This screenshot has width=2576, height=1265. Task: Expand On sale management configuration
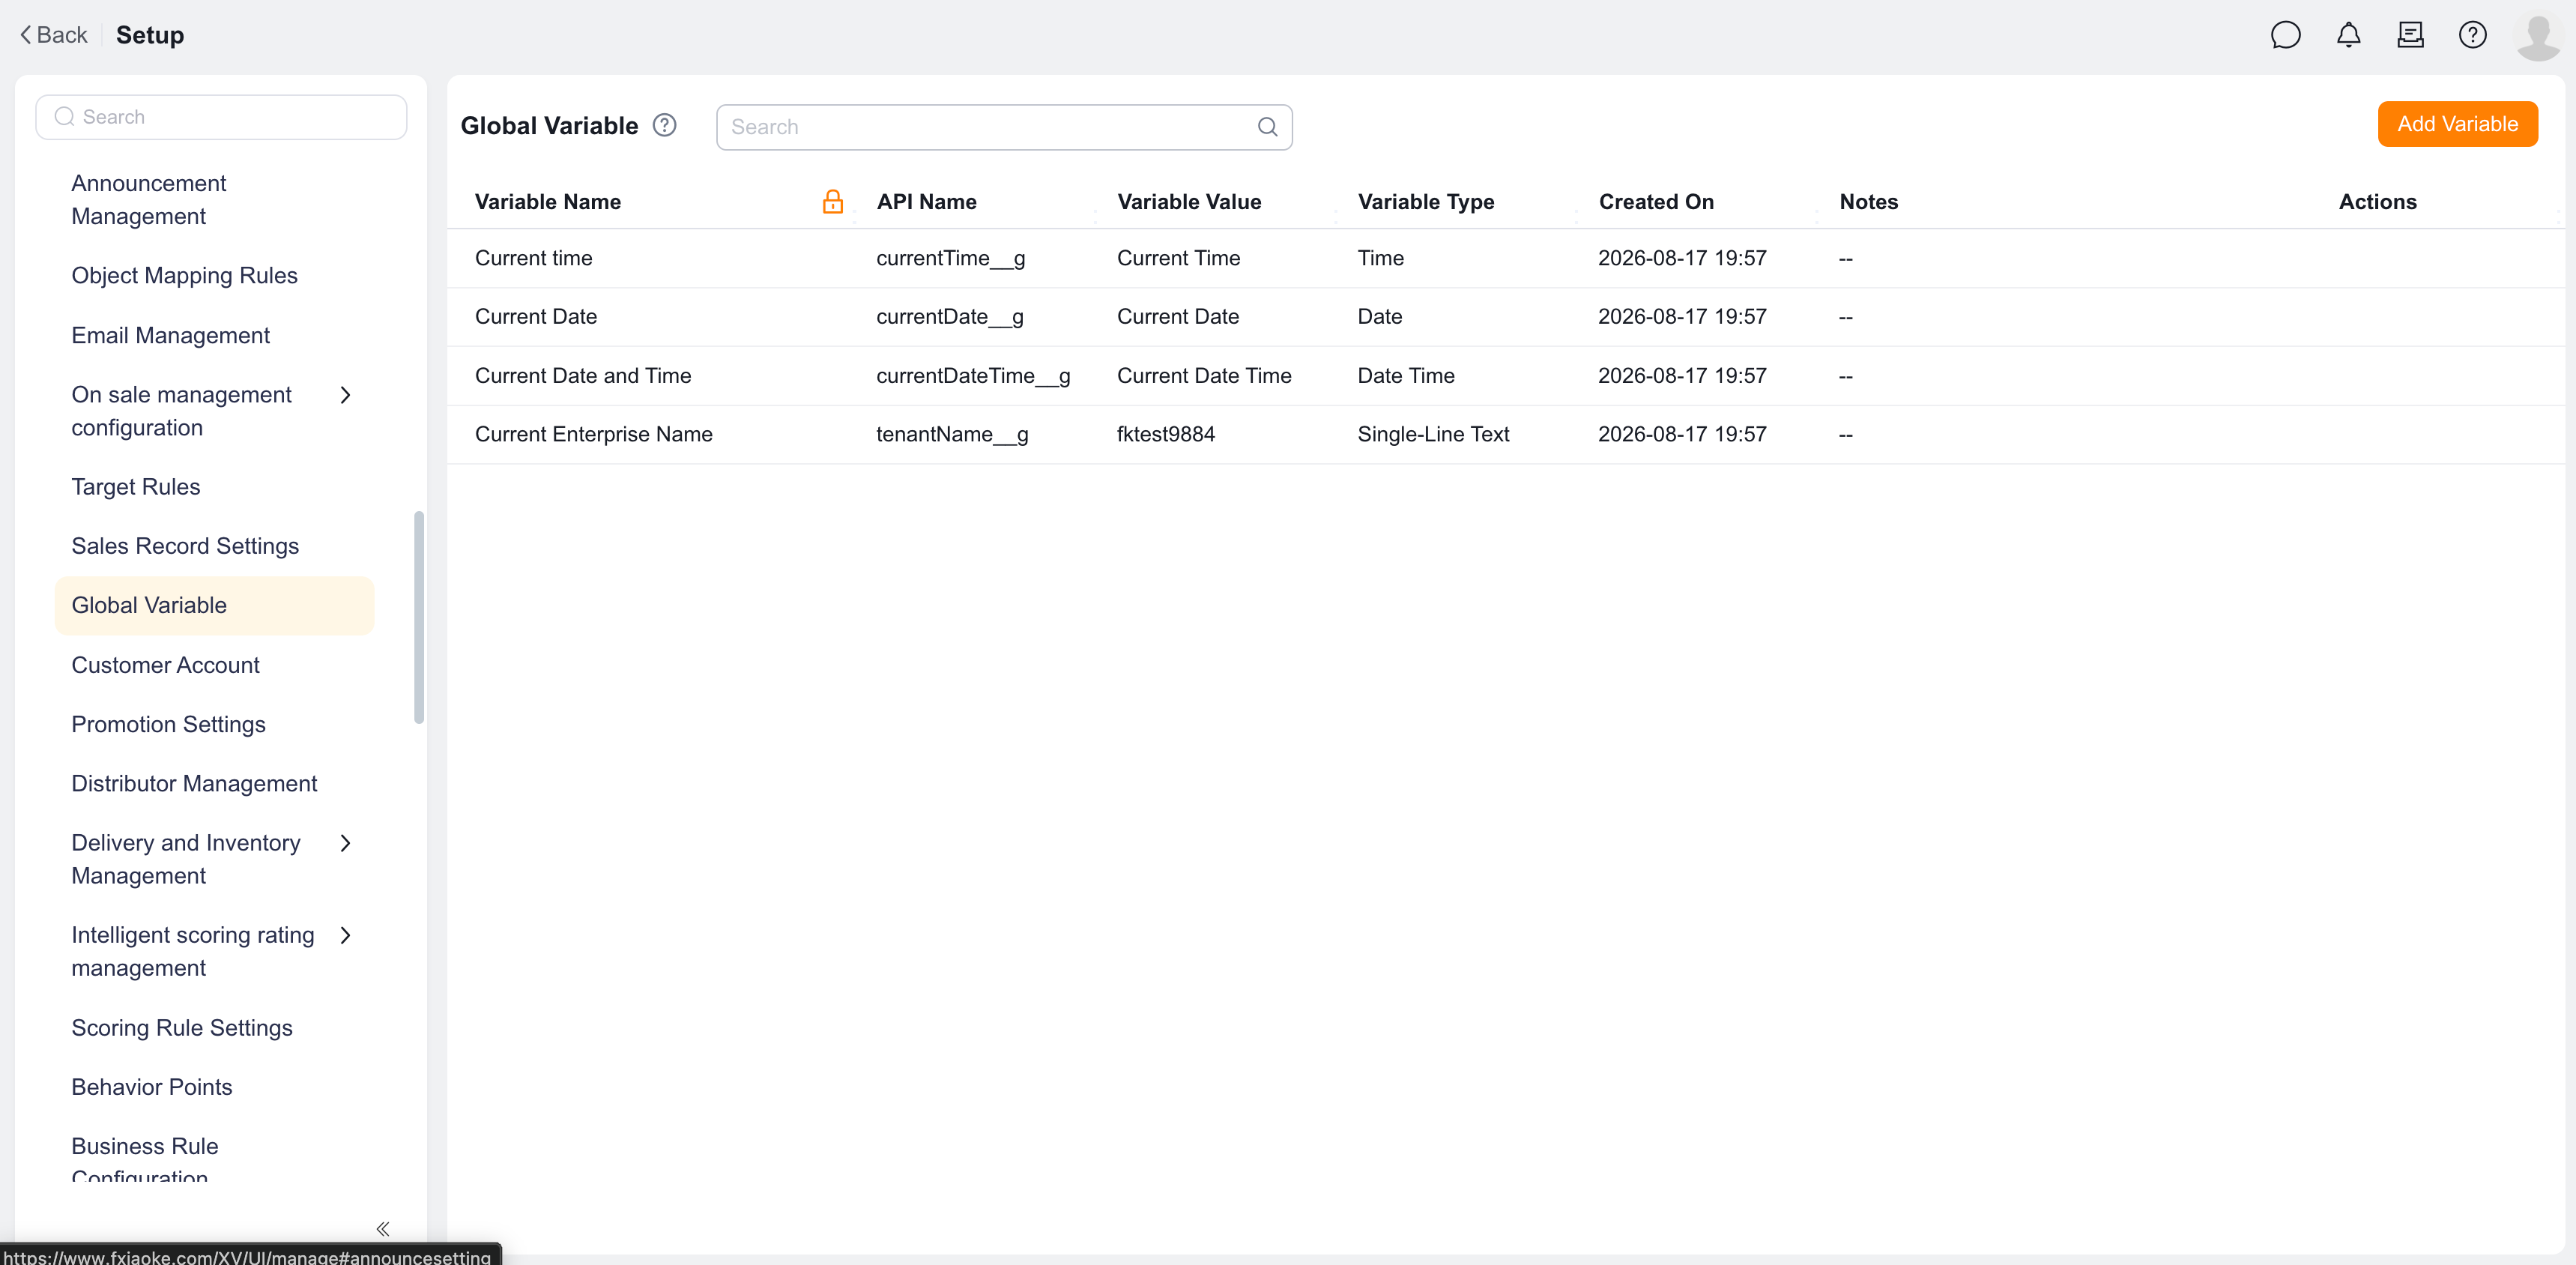tap(346, 395)
